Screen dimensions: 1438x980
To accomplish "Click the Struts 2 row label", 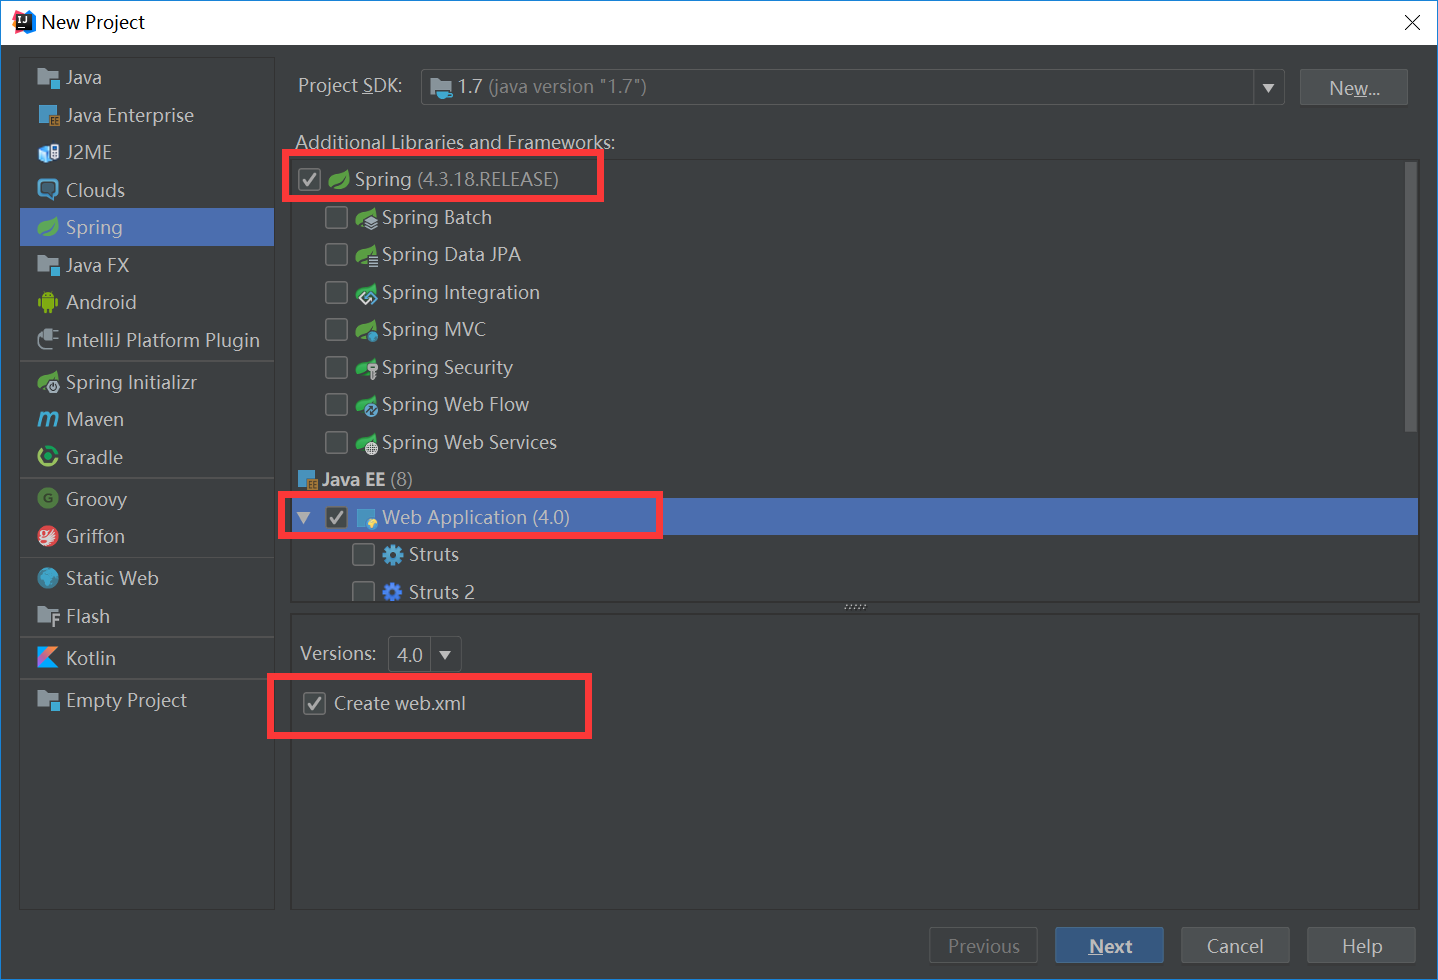I will pos(441,592).
